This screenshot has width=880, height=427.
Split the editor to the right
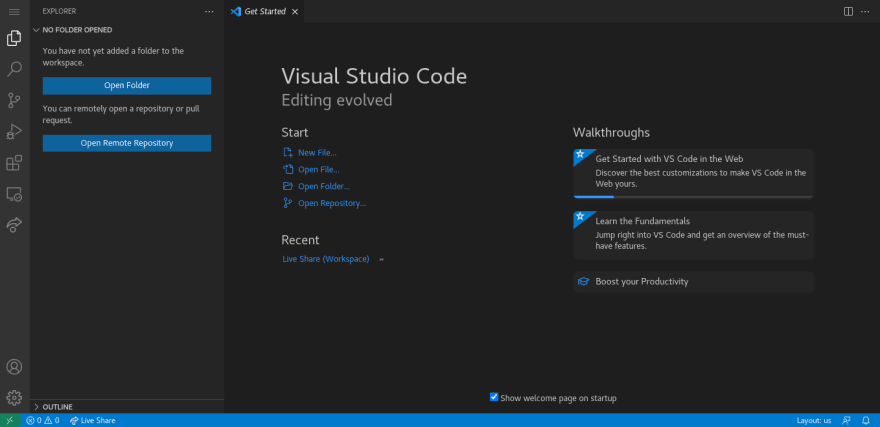[x=849, y=11]
